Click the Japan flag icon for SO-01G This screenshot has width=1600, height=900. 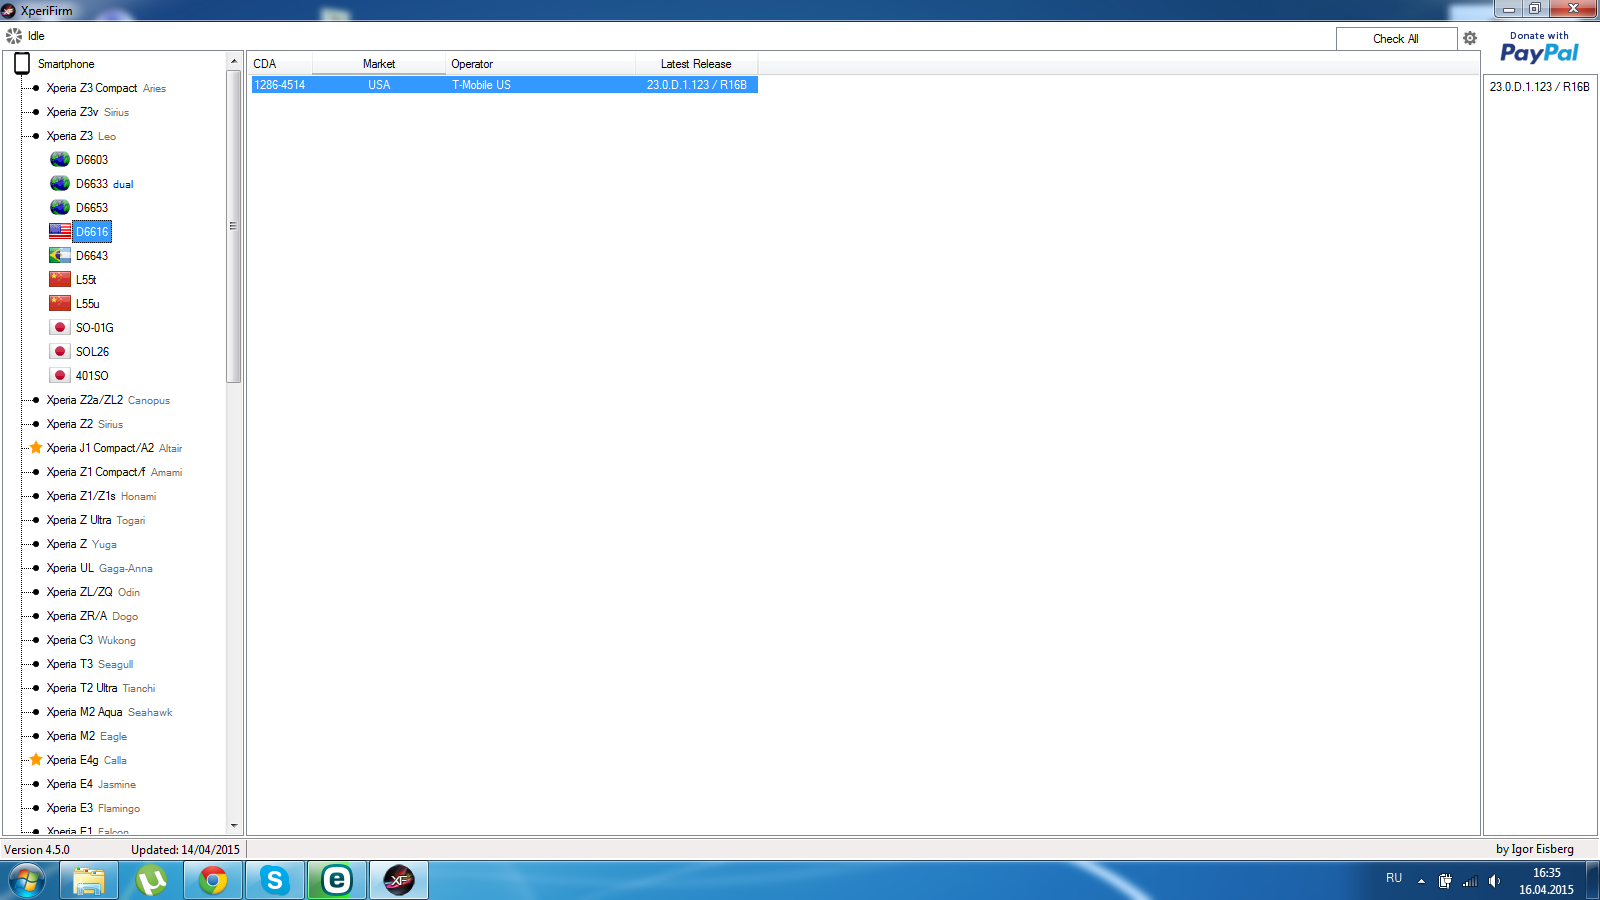click(x=60, y=328)
